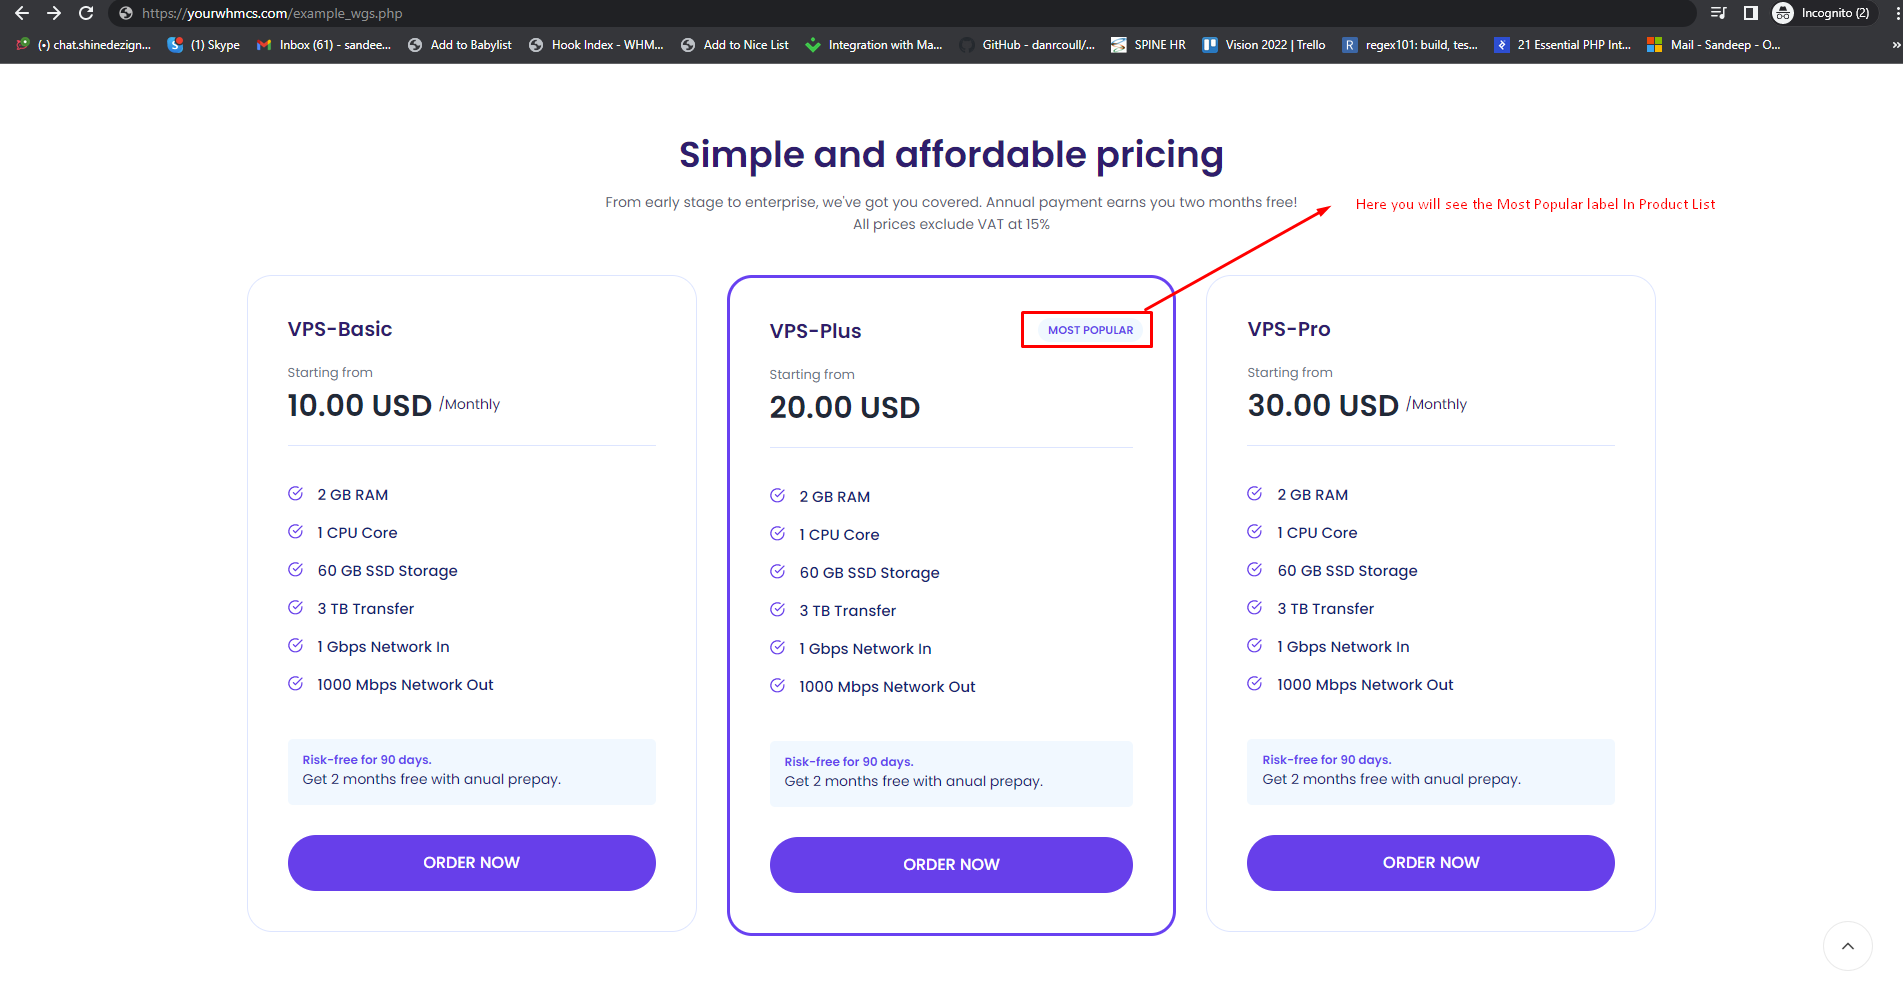1903x997 pixels.
Task: Expand the hidden bookmarks overflow chevron
Action: (1895, 45)
